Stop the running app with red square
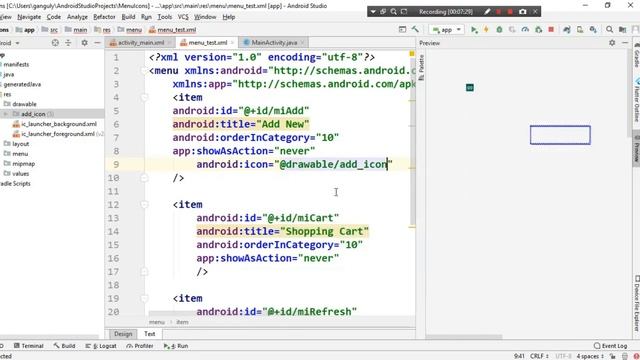Image resolution: width=640 pixels, height=360 pixels. tap(551, 30)
